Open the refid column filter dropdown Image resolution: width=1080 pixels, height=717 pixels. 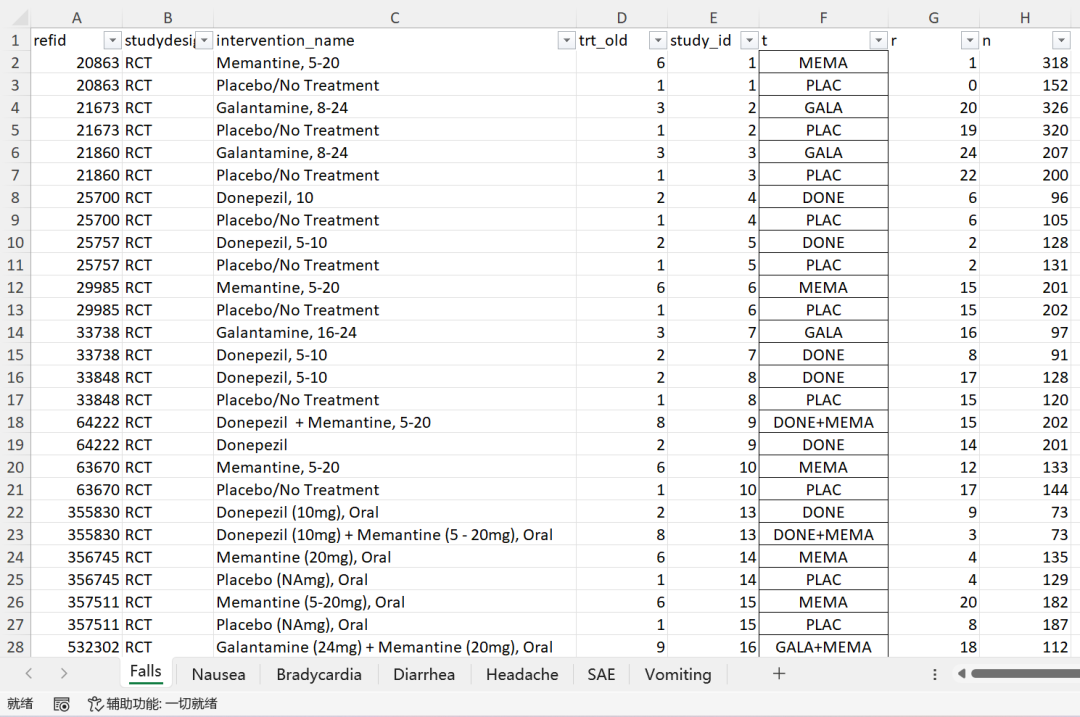[x=110, y=40]
